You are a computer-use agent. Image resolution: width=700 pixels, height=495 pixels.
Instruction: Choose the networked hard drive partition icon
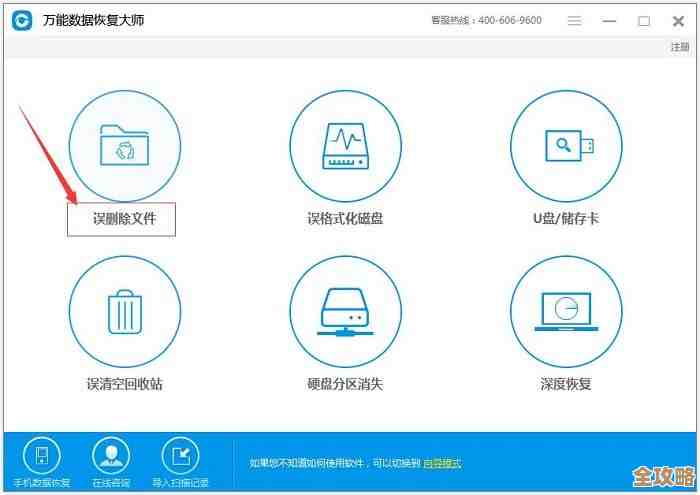click(345, 312)
